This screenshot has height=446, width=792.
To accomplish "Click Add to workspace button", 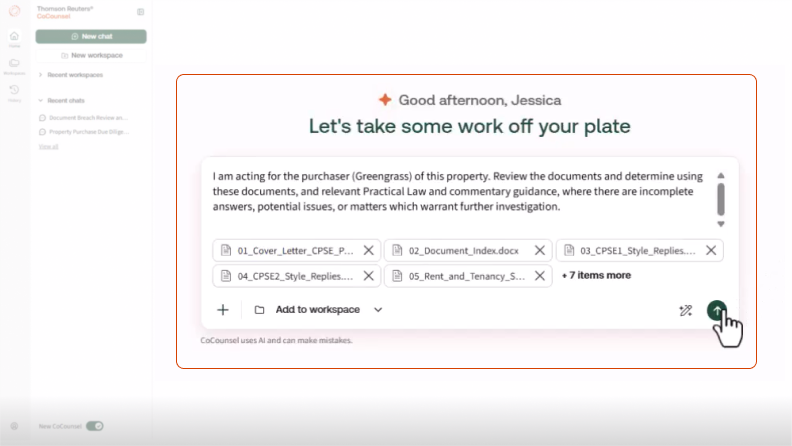I will tap(318, 310).
